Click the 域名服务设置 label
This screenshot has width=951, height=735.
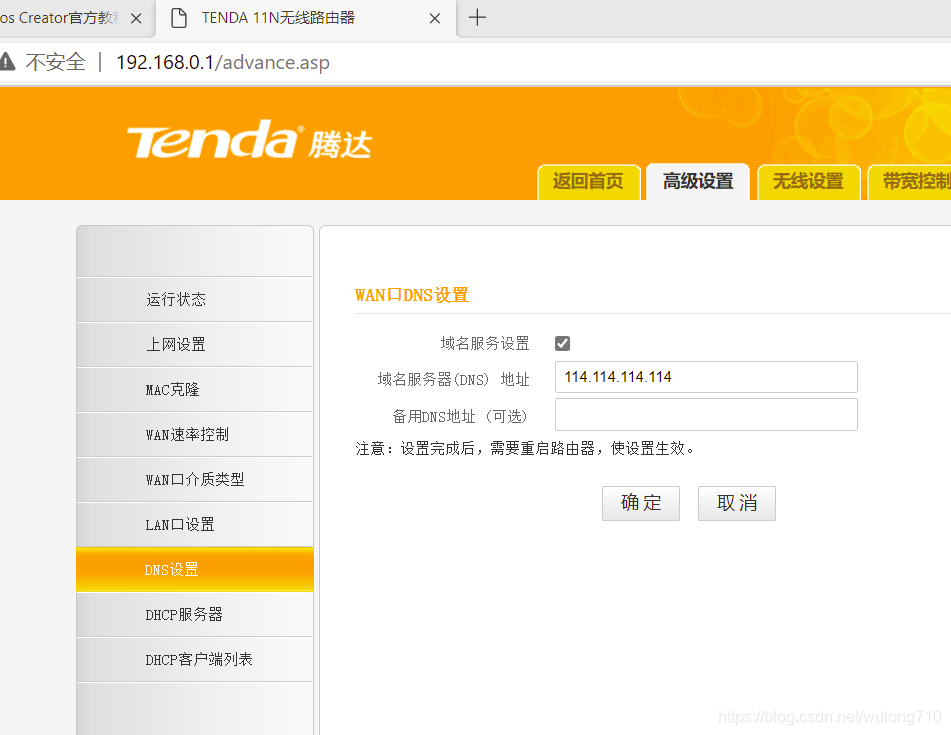(x=485, y=344)
